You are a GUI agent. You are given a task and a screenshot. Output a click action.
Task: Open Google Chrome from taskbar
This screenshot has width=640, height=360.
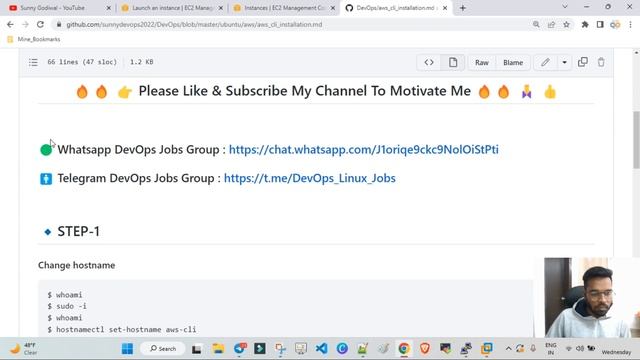[x=404, y=348]
